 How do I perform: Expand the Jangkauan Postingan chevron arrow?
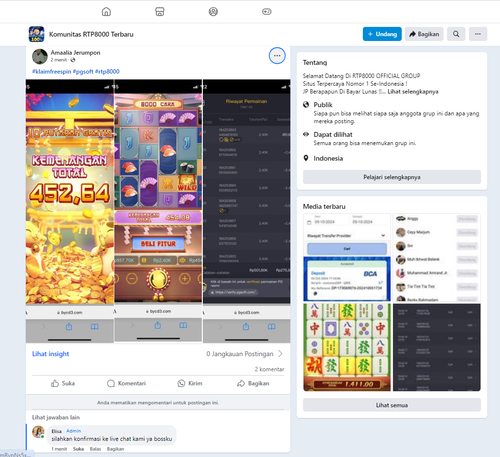[280, 354]
